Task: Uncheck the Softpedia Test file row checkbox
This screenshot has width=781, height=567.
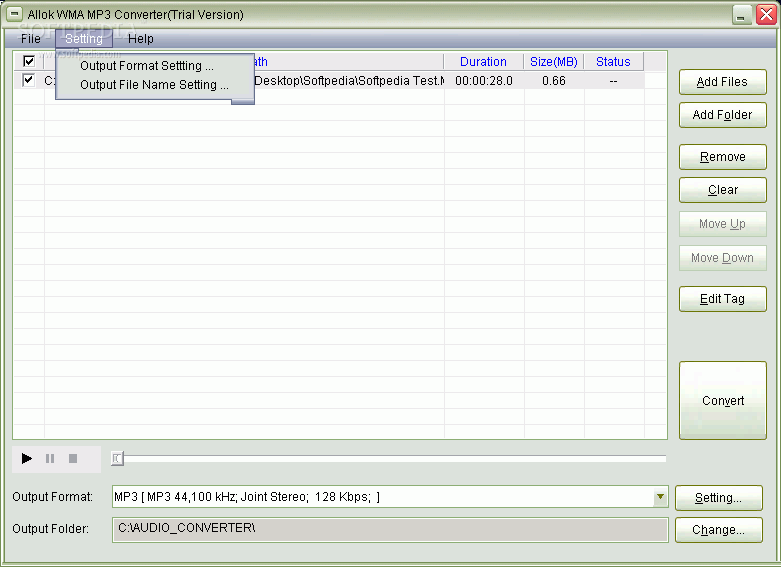Action: click(x=29, y=80)
